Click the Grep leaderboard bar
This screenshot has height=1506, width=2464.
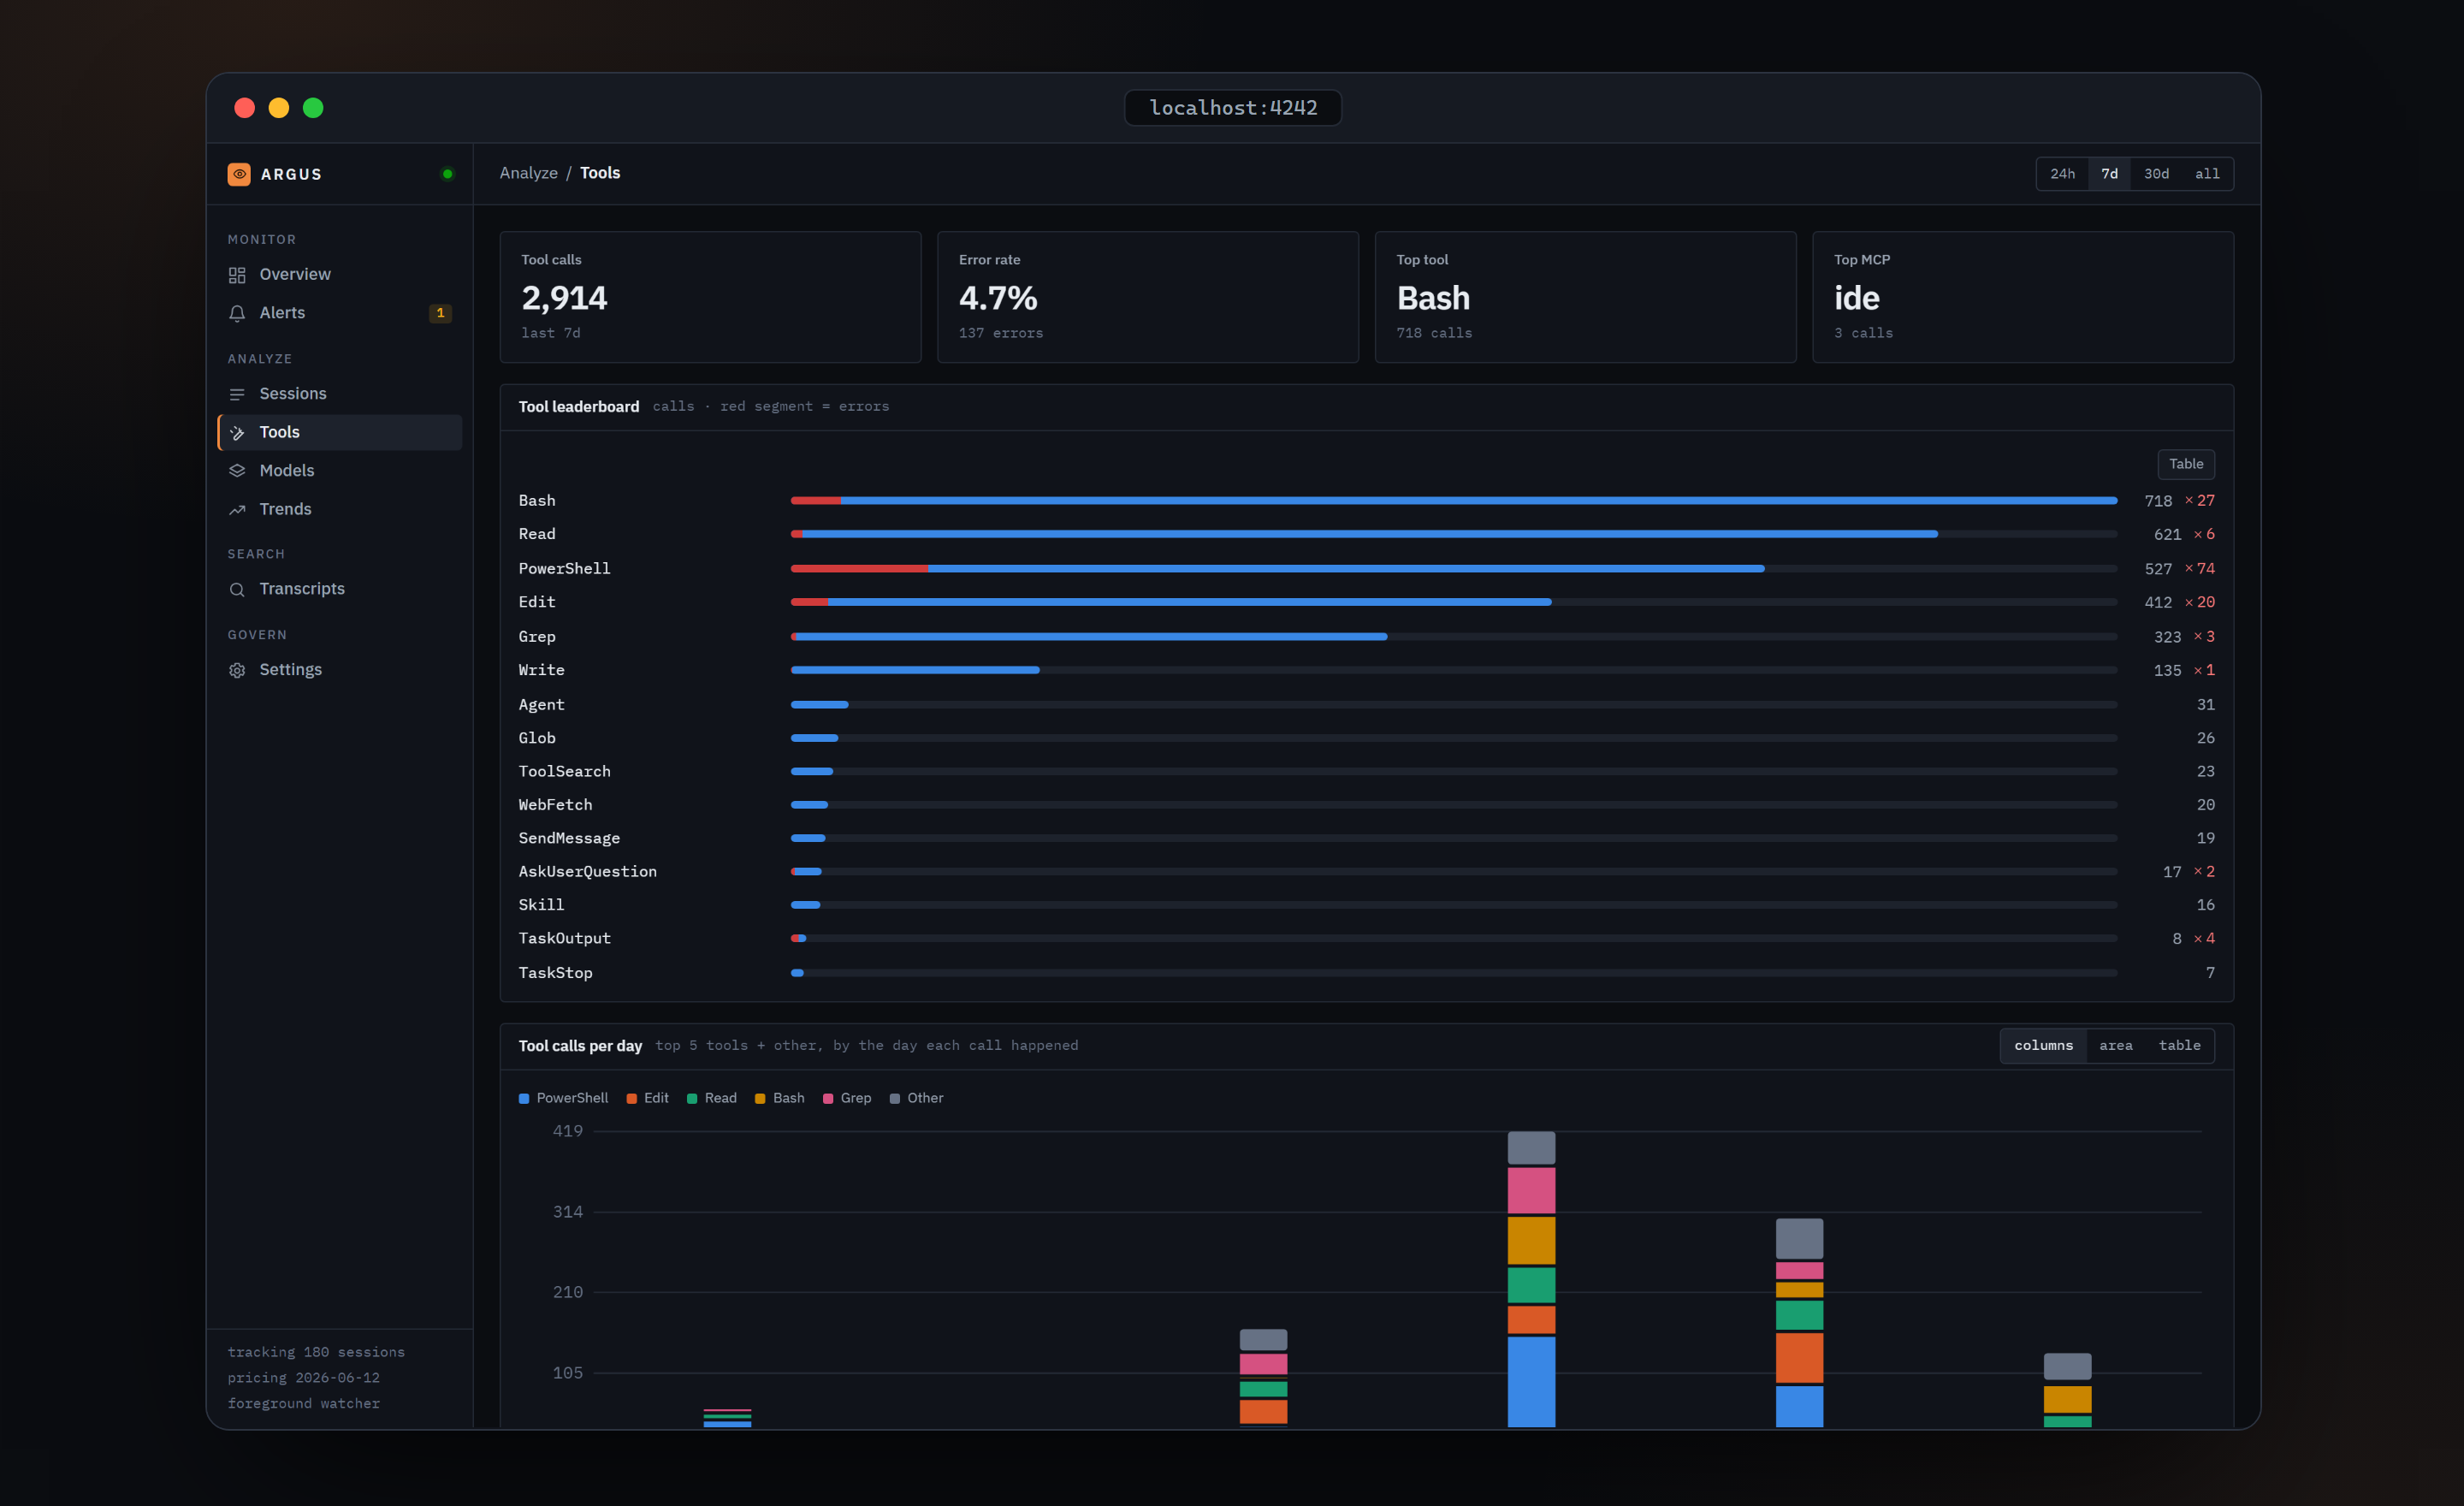[1088, 637]
